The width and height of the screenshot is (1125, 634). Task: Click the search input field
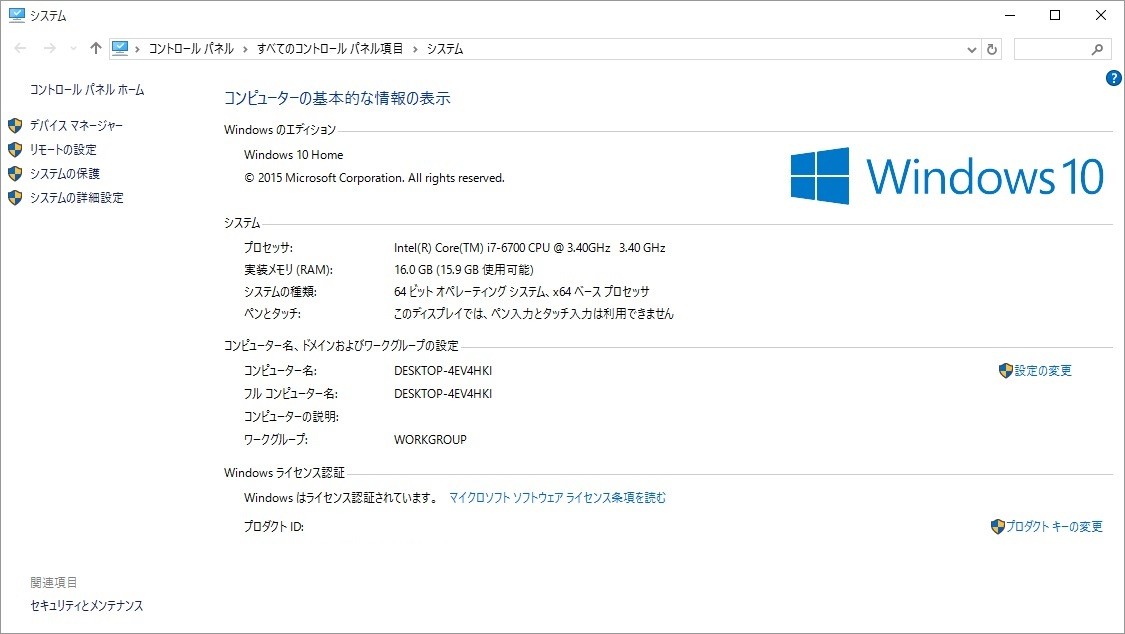pos(1052,49)
